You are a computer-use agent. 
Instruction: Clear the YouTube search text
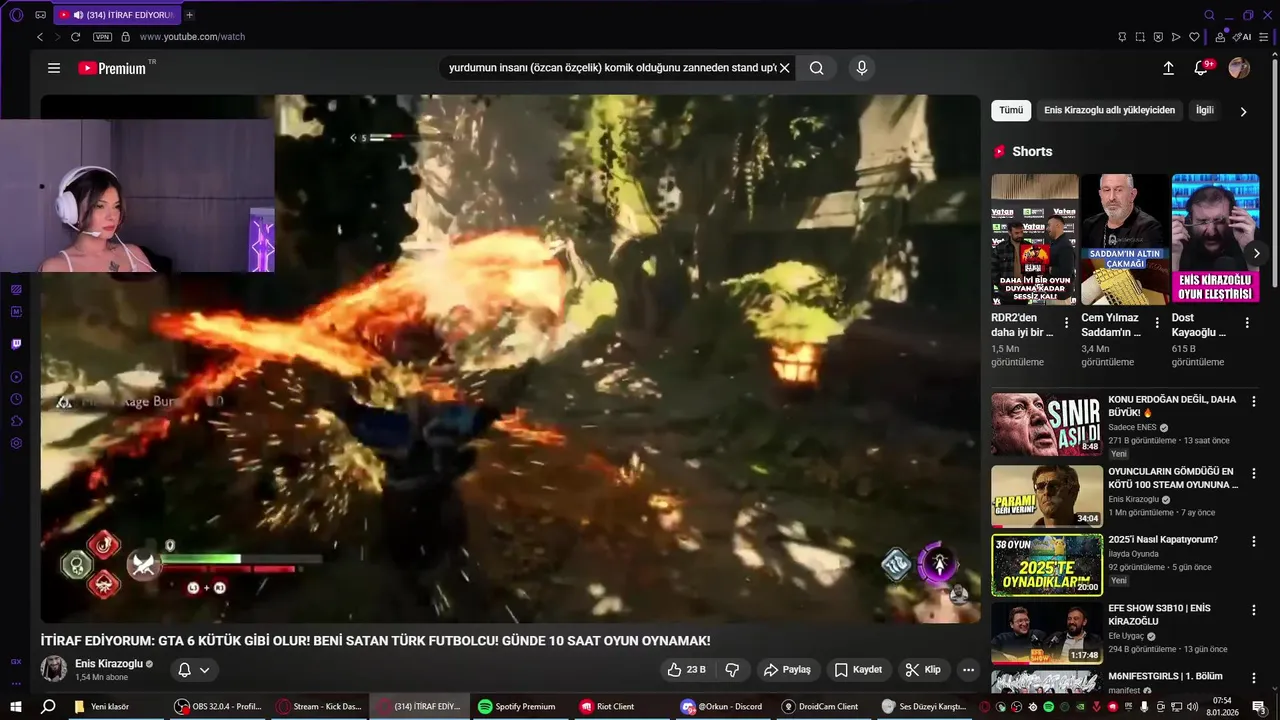click(x=785, y=68)
